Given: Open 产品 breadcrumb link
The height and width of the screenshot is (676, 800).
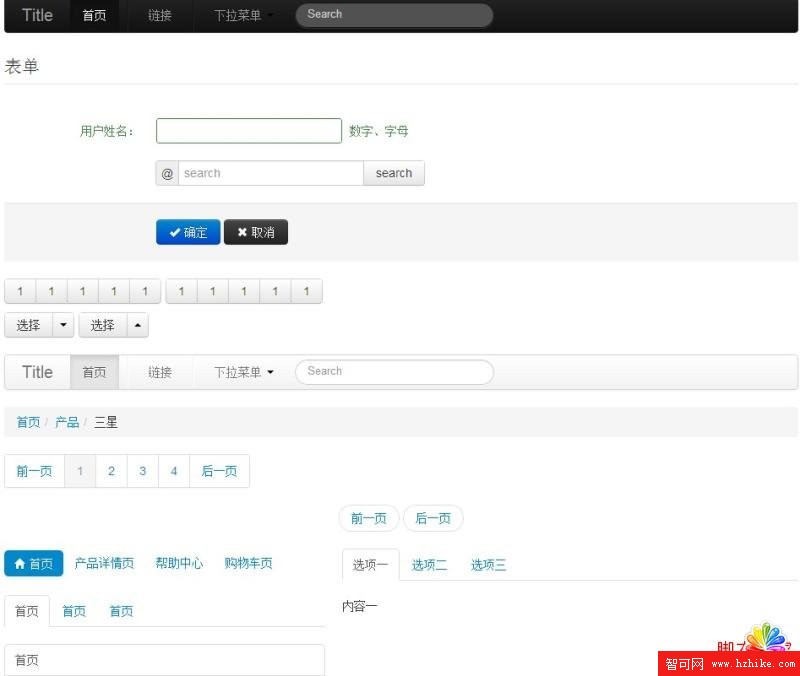Looking at the screenshot, I should [67, 422].
